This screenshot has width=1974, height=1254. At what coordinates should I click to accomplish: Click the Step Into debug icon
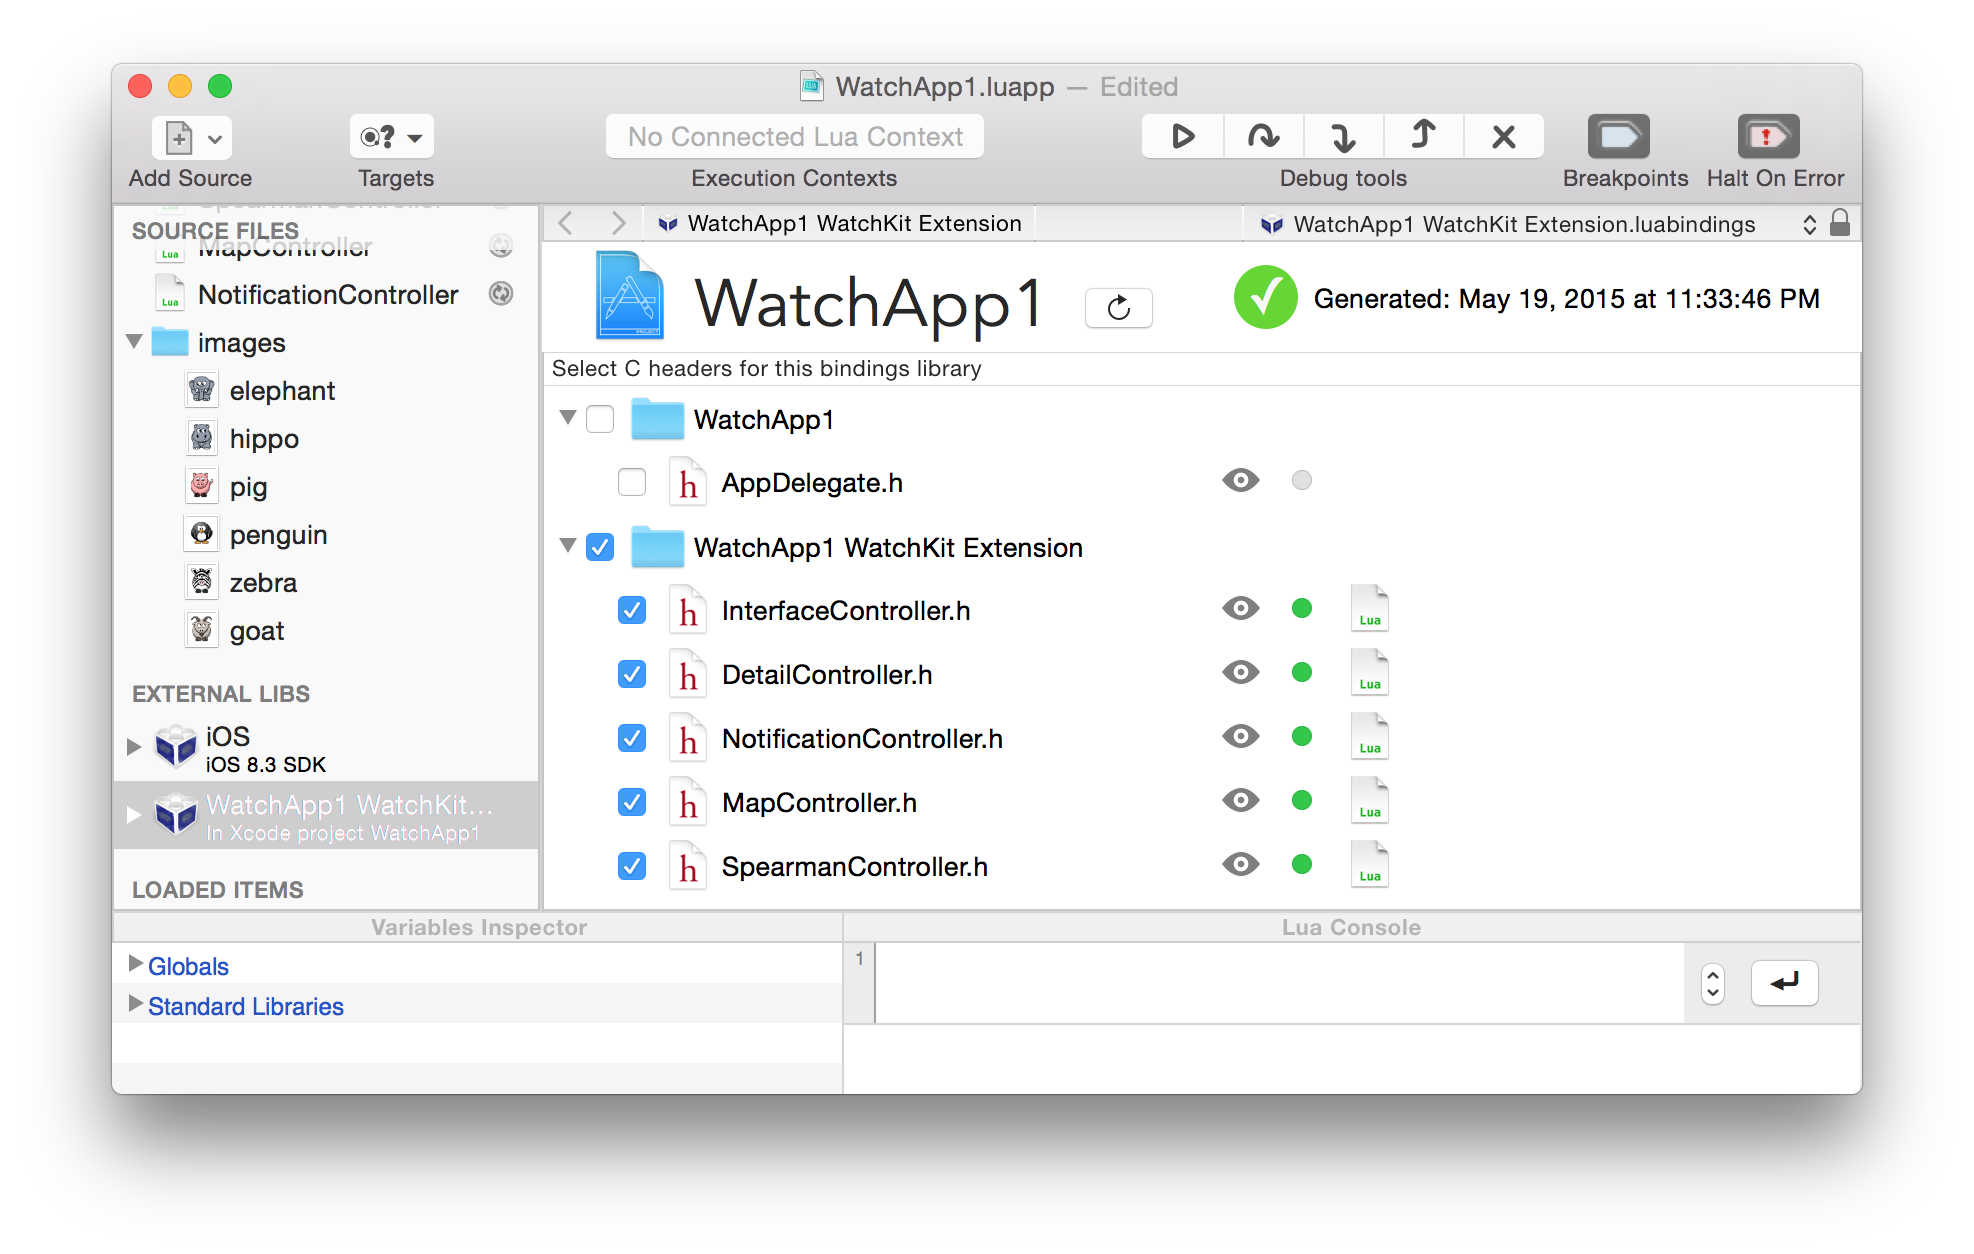tap(1344, 137)
